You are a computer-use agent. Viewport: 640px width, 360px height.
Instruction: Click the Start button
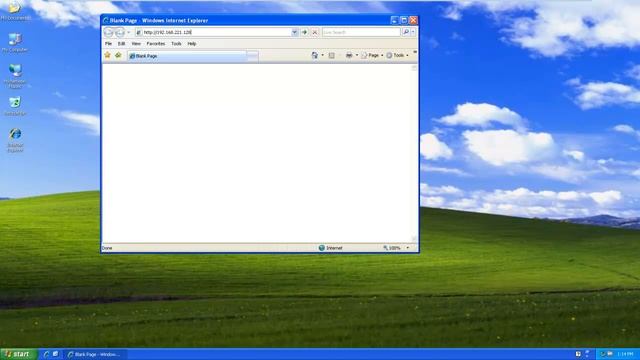(x=18, y=354)
